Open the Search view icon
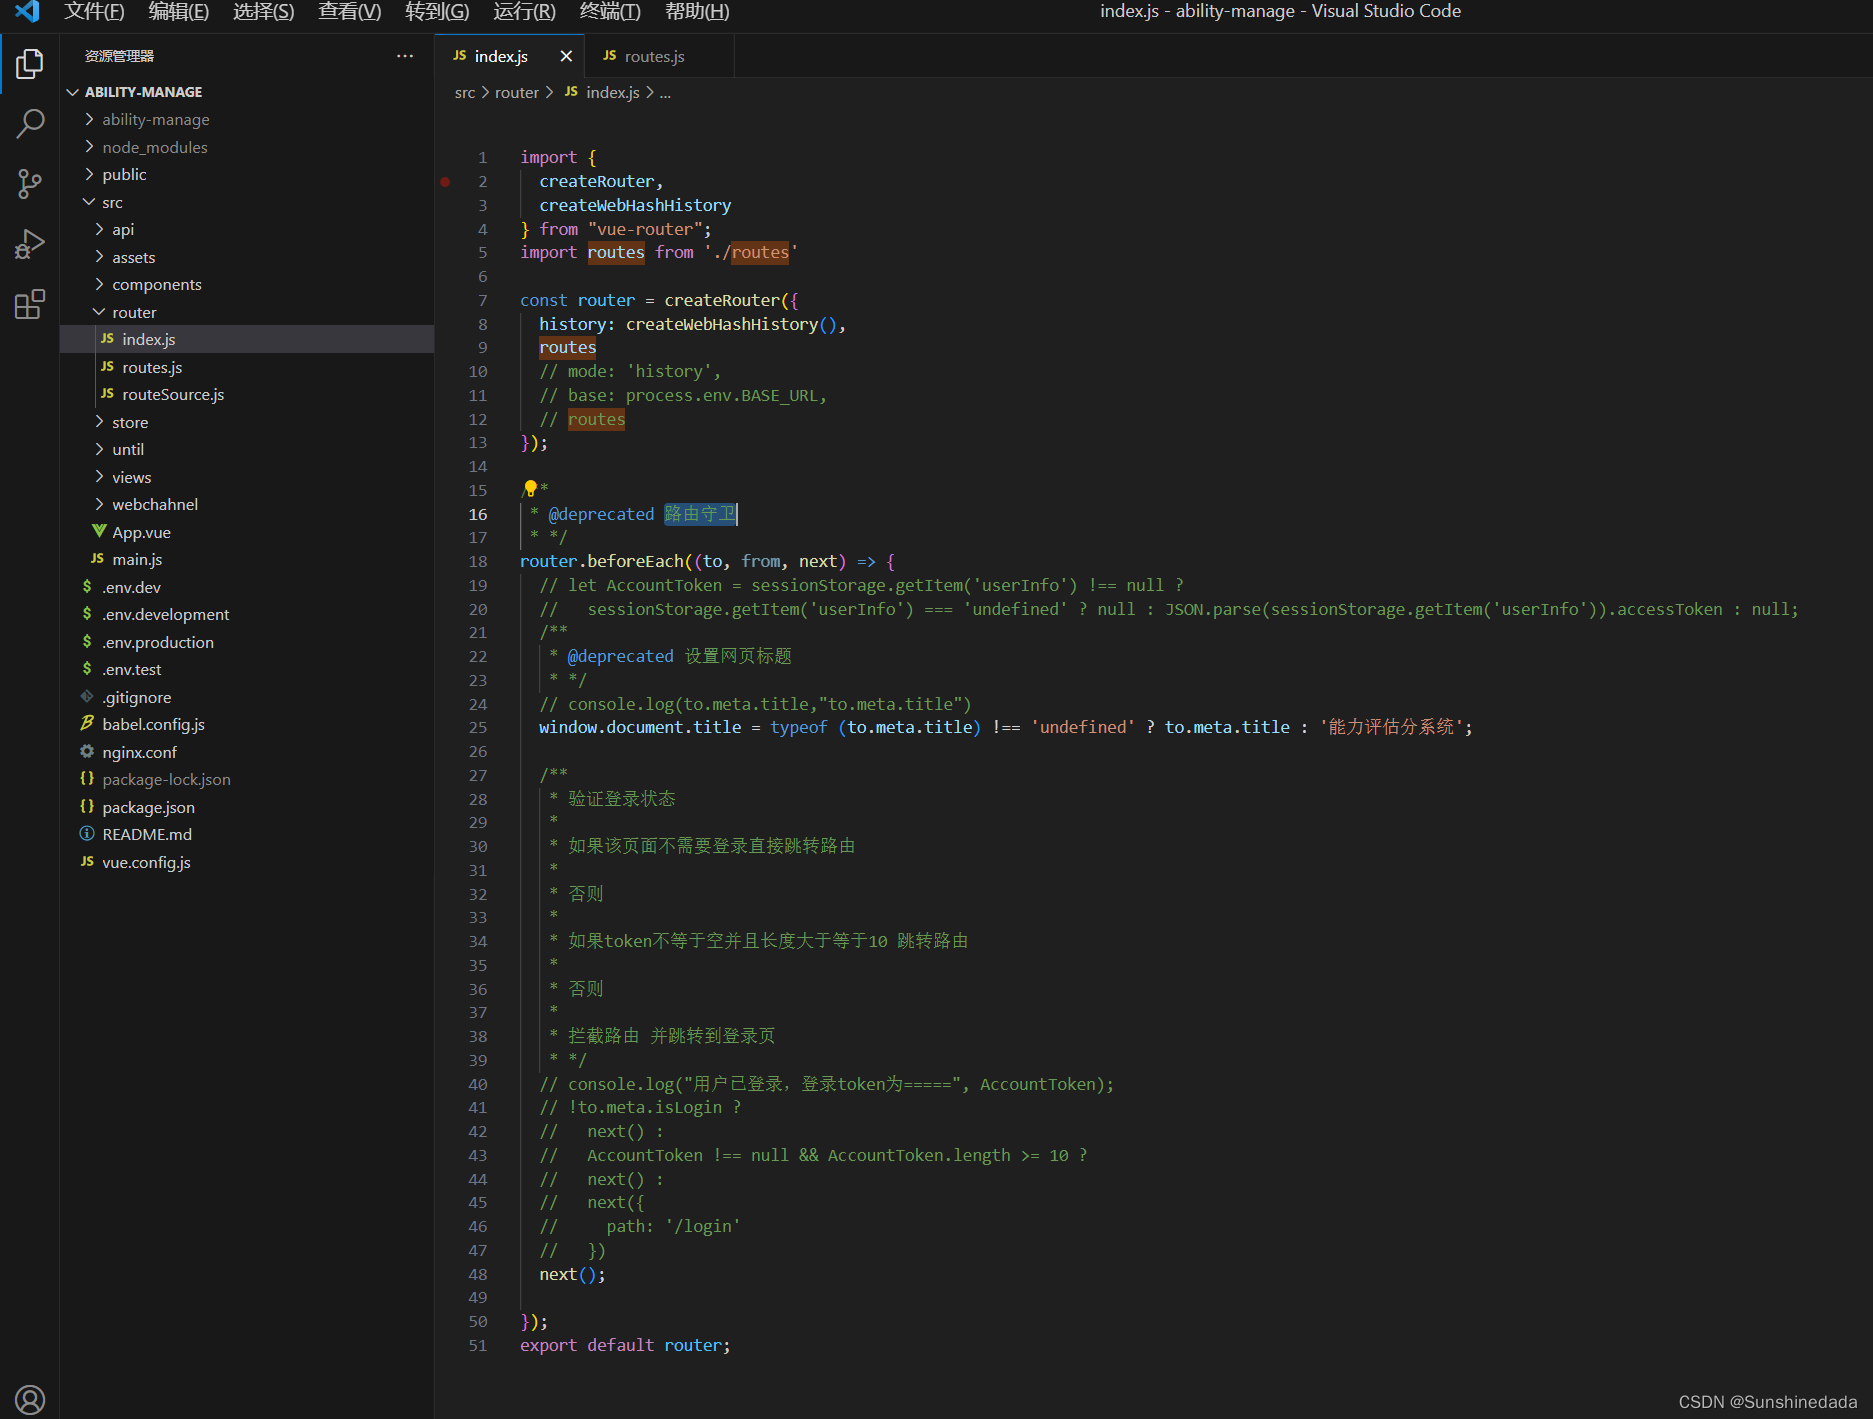This screenshot has height=1419, width=1873. tap(30, 124)
